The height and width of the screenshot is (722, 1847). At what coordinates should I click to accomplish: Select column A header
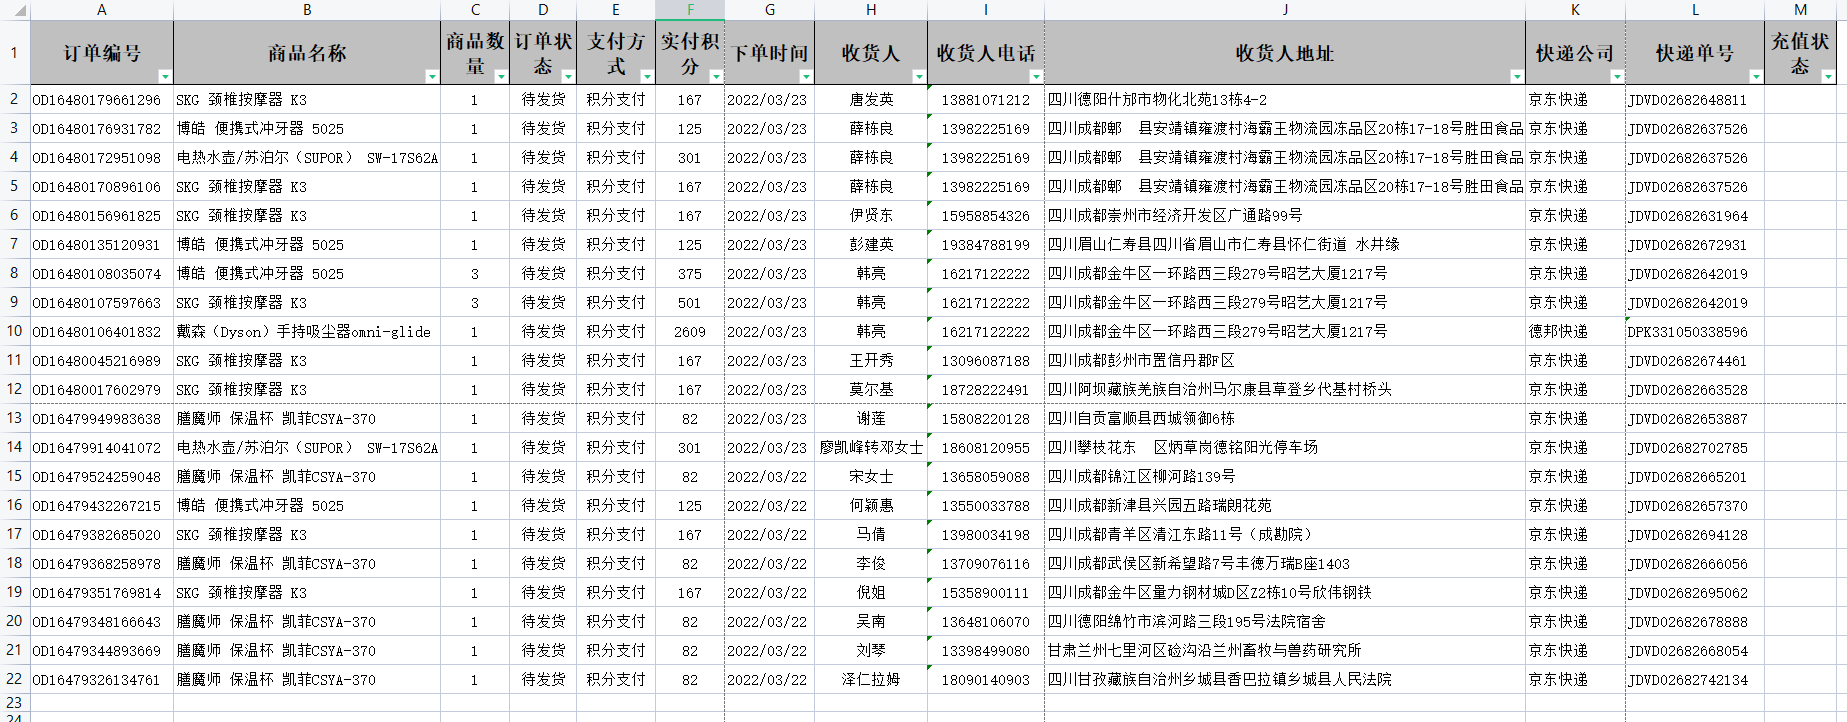pyautogui.click(x=102, y=10)
